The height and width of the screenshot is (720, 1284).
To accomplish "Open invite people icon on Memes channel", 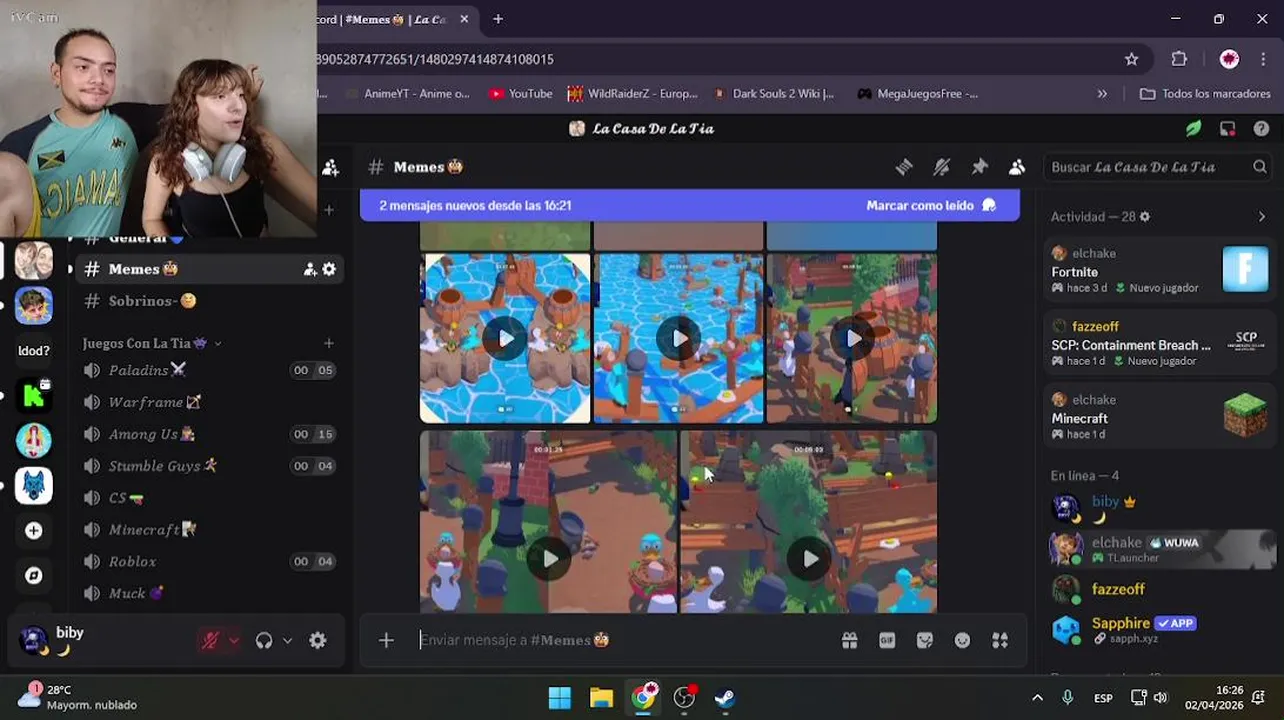I will (x=310, y=269).
